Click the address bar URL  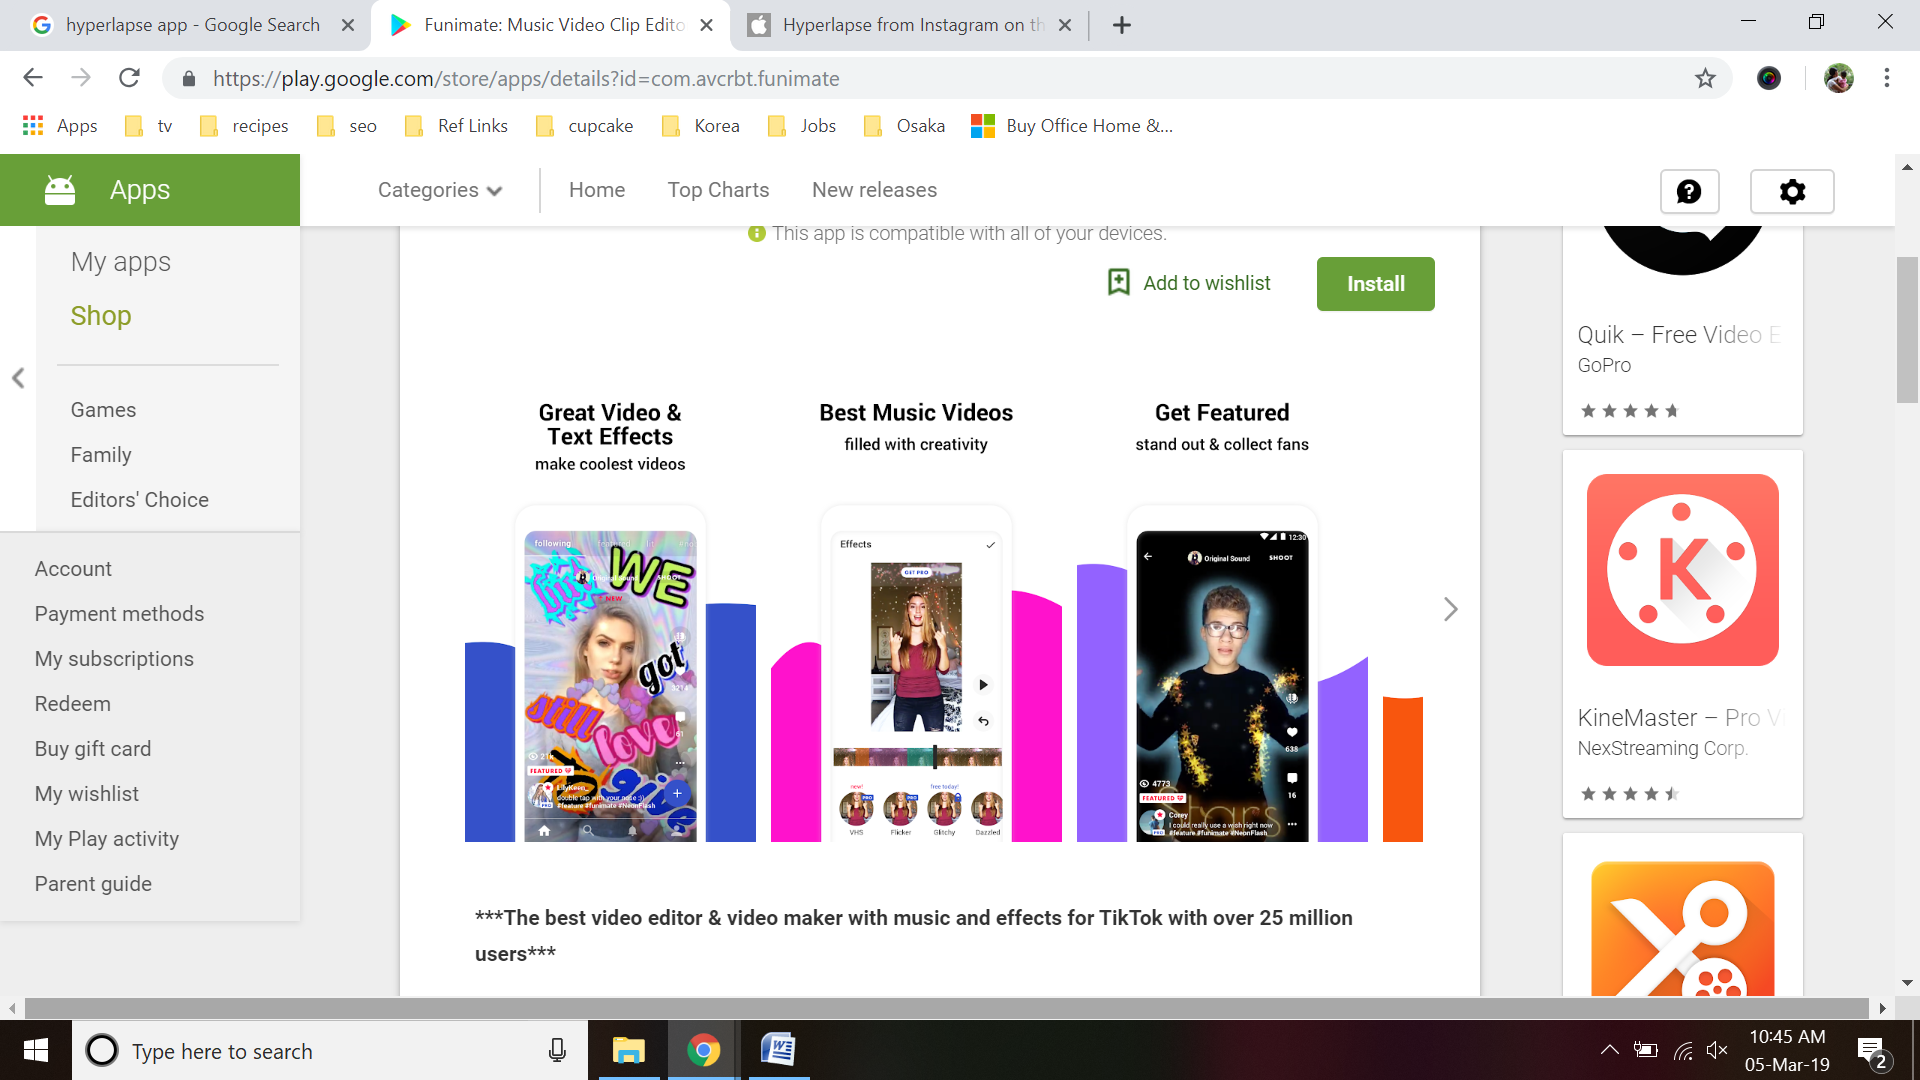[526, 78]
